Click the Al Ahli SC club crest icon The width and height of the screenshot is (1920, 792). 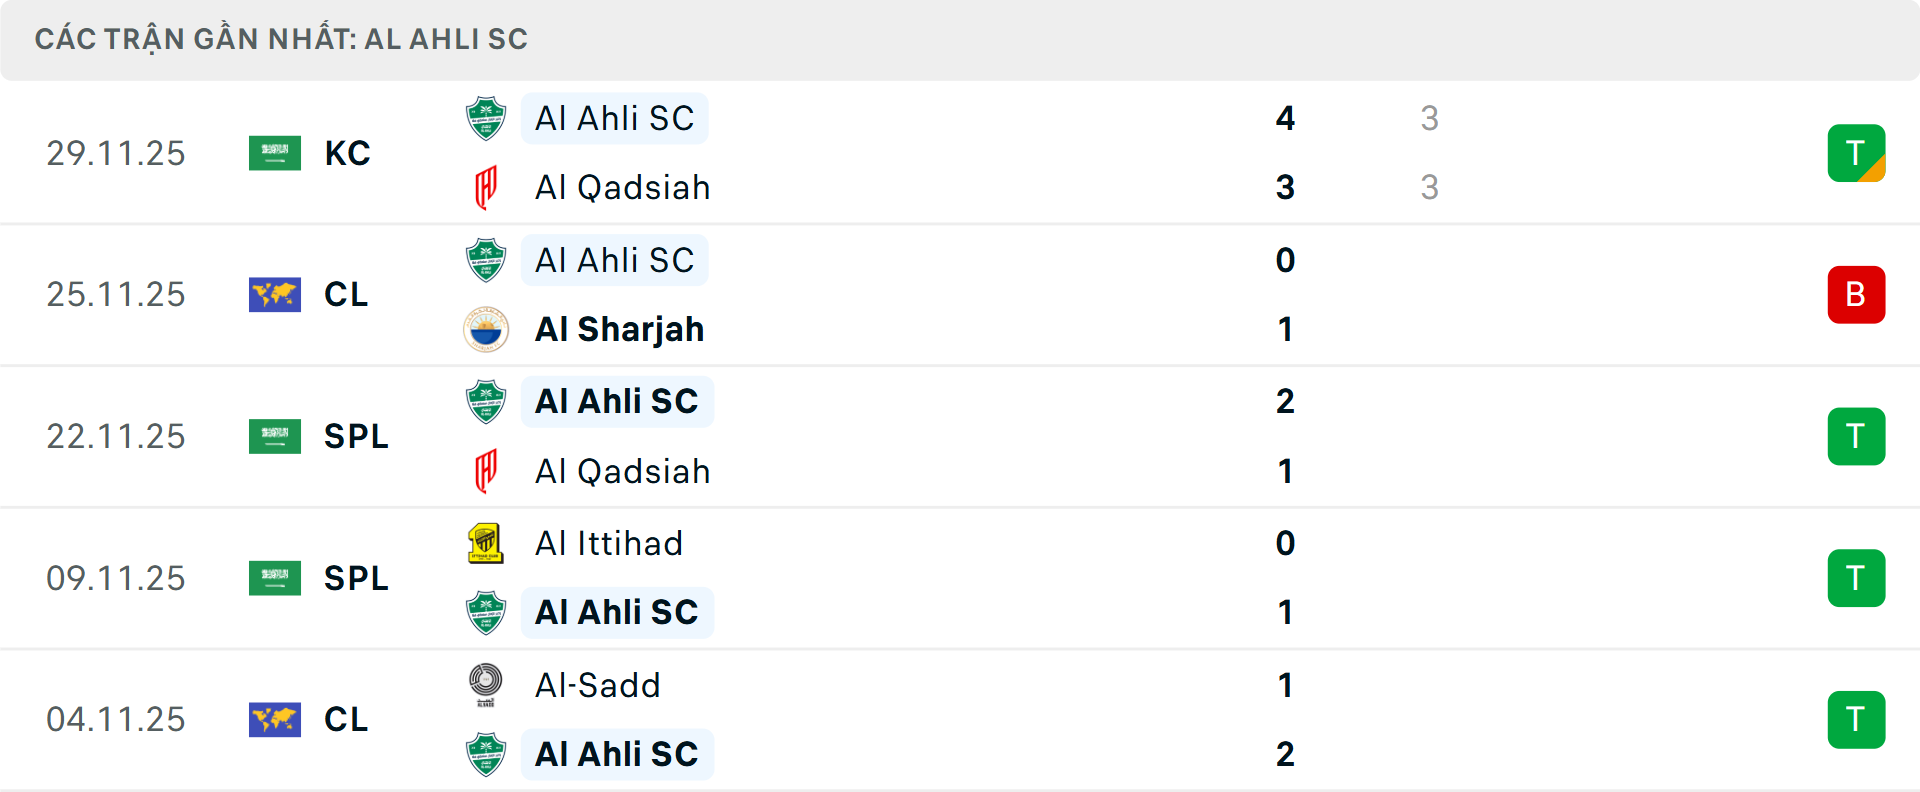[486, 118]
